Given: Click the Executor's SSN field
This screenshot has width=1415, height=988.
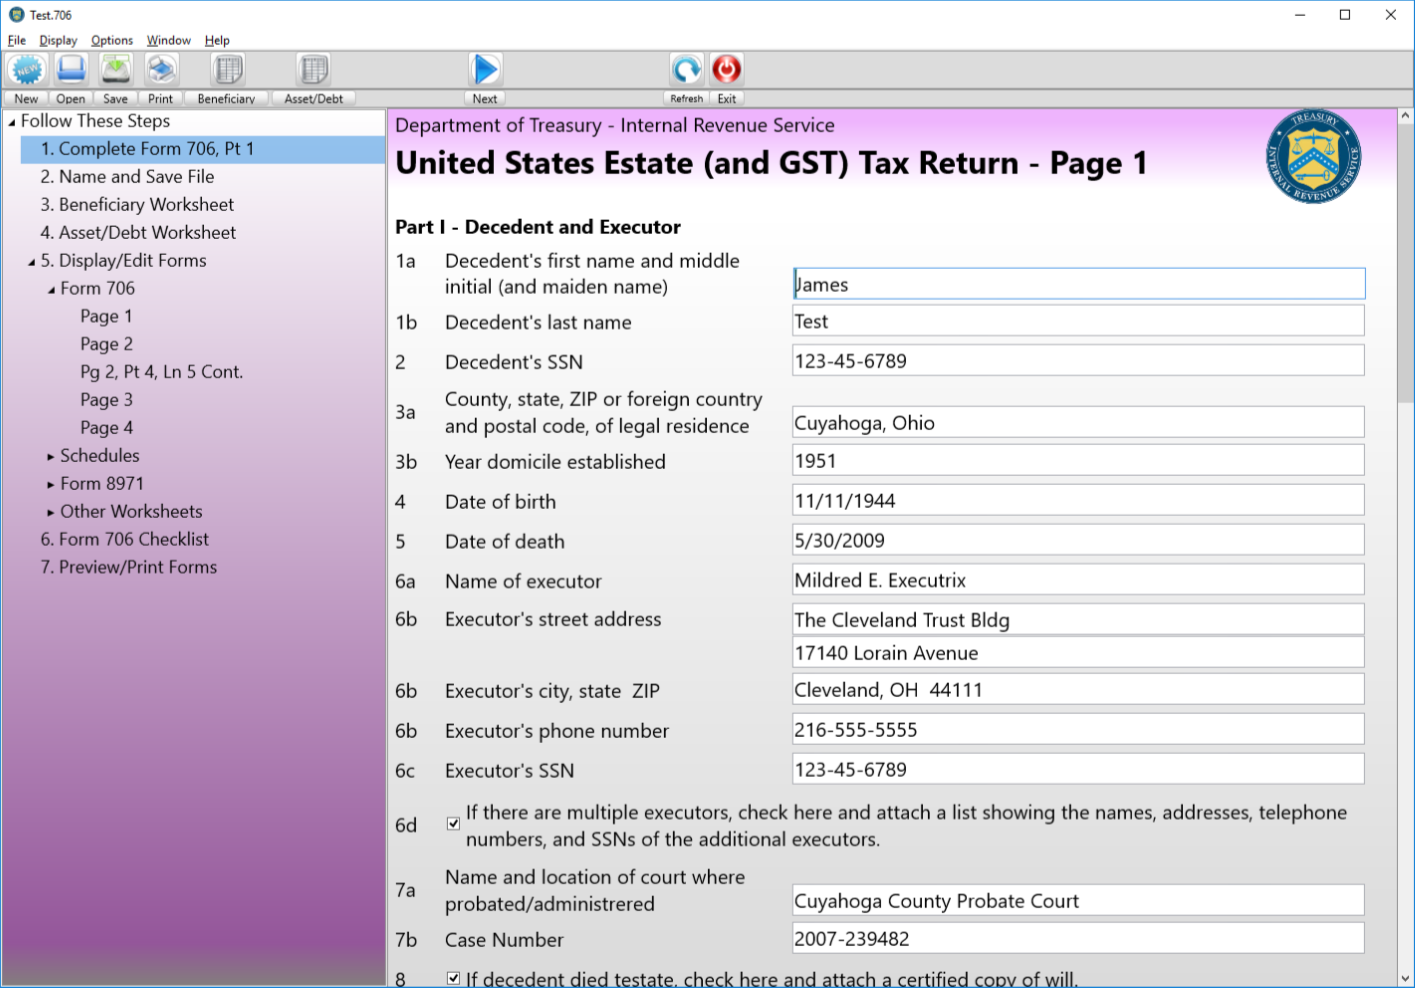Looking at the screenshot, I should (1078, 769).
